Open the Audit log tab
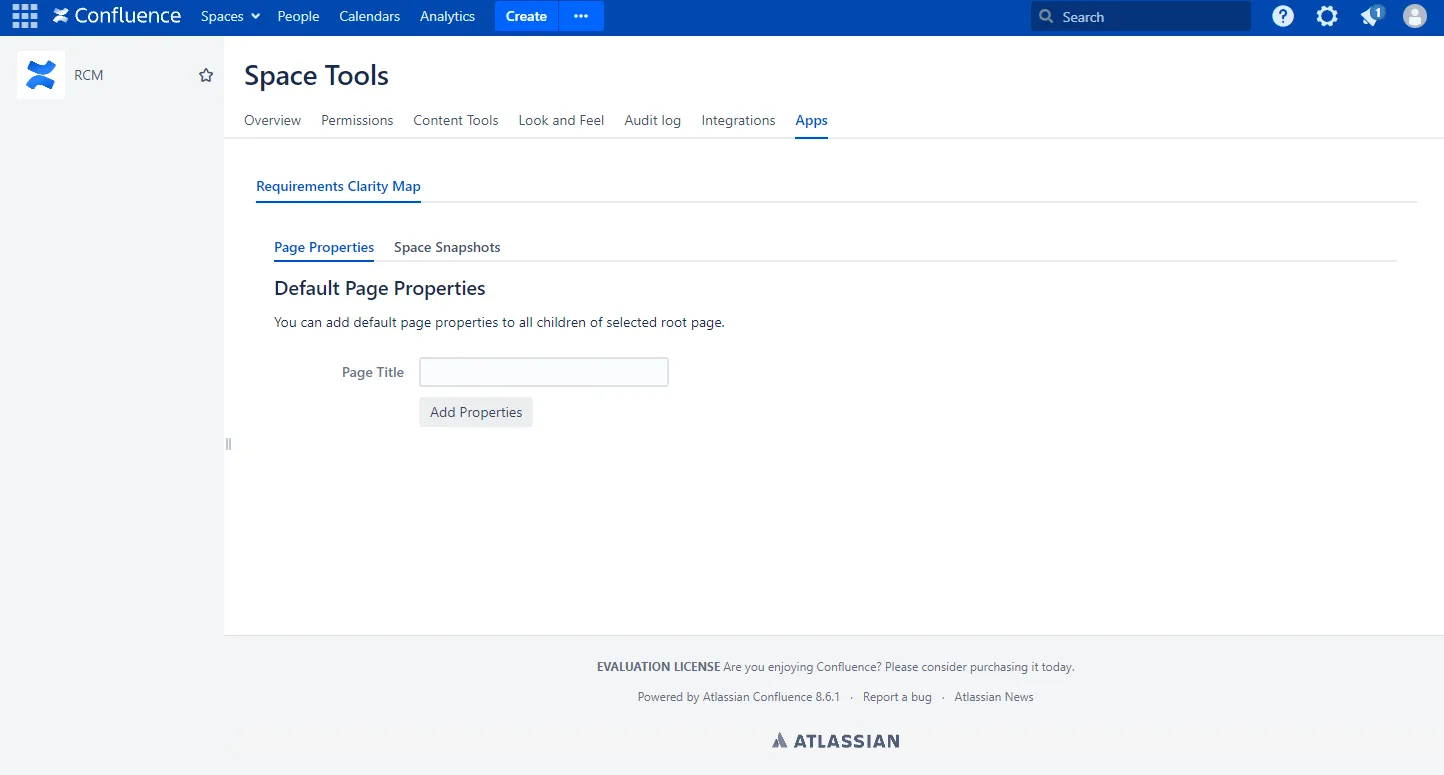The height and width of the screenshot is (775, 1444). coord(653,120)
